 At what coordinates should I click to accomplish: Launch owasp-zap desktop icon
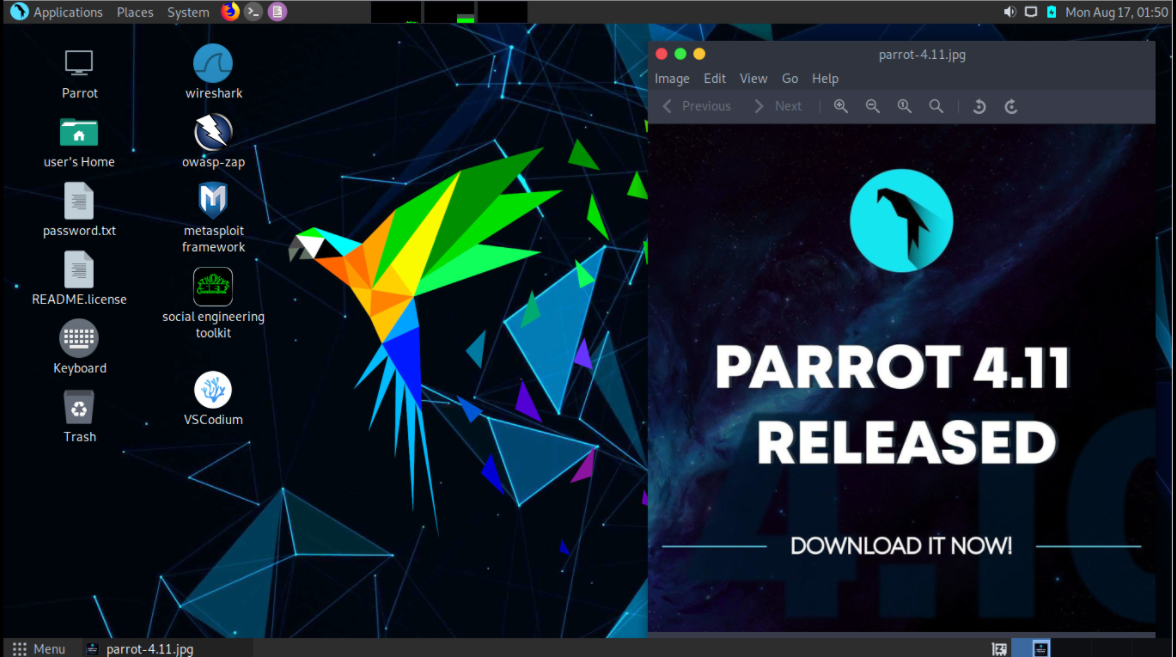pyautogui.click(x=213, y=133)
